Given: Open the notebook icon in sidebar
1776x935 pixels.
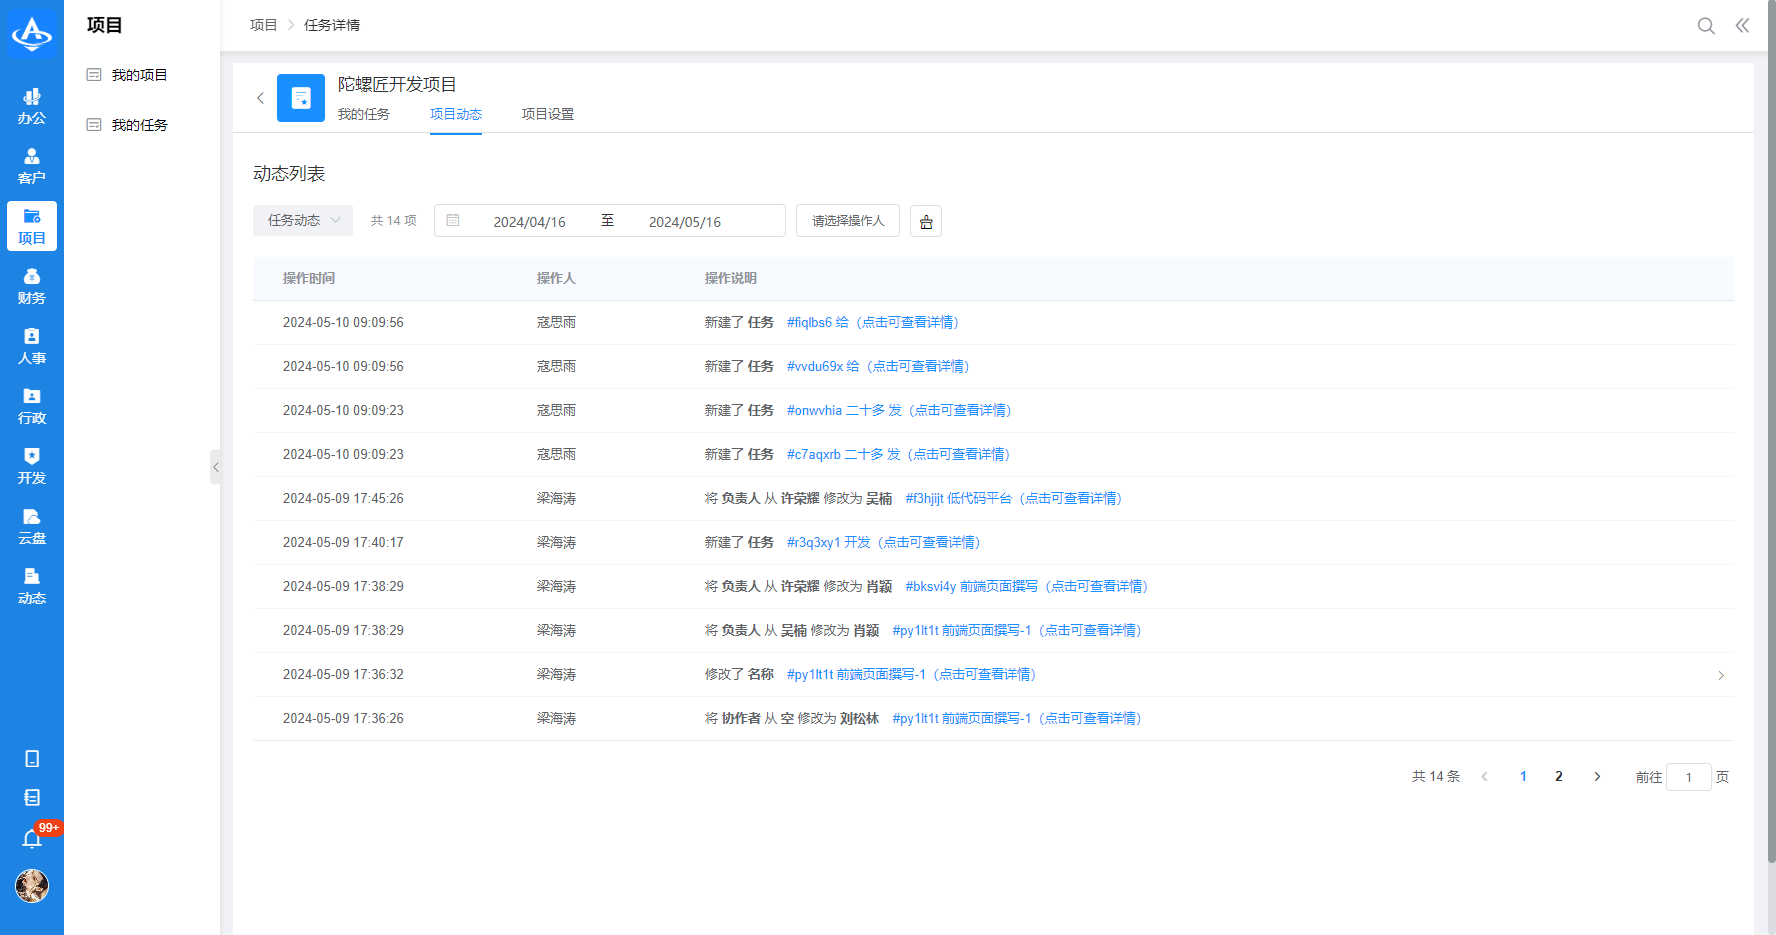Looking at the screenshot, I should [32, 798].
